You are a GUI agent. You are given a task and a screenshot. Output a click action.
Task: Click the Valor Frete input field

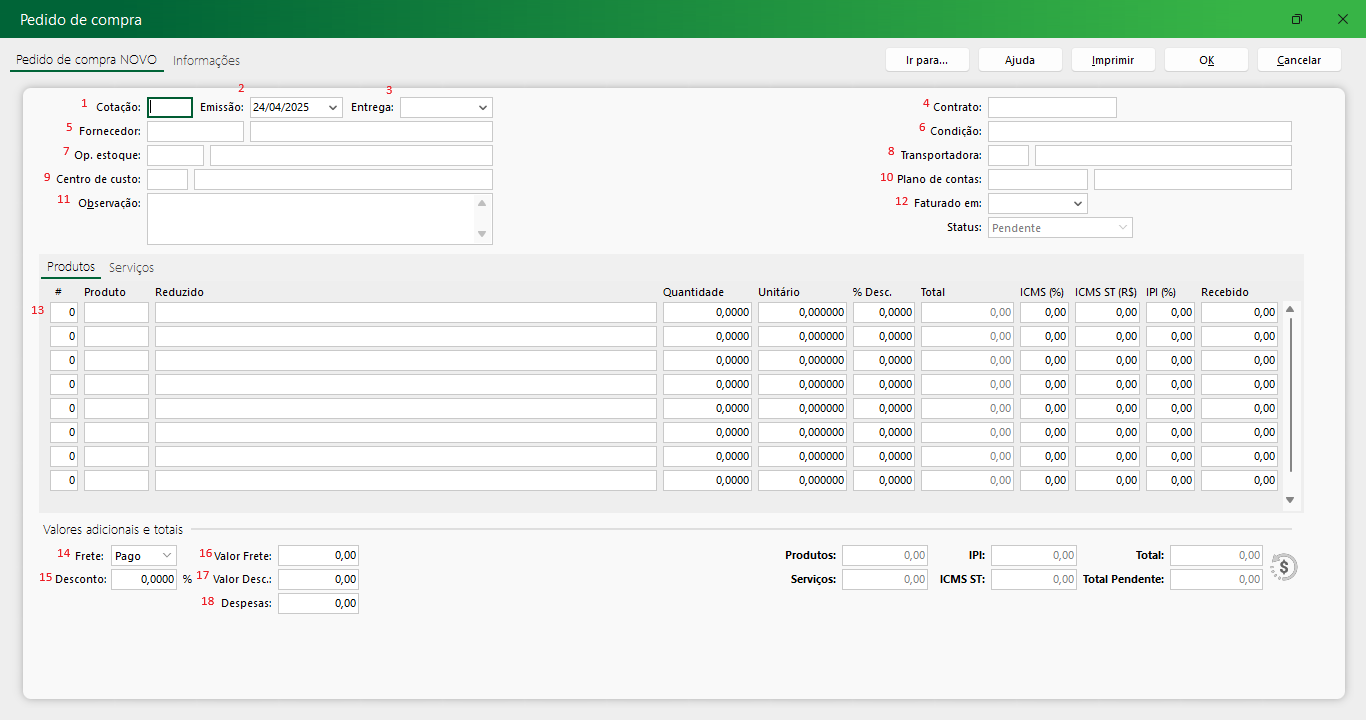pyautogui.click(x=318, y=555)
